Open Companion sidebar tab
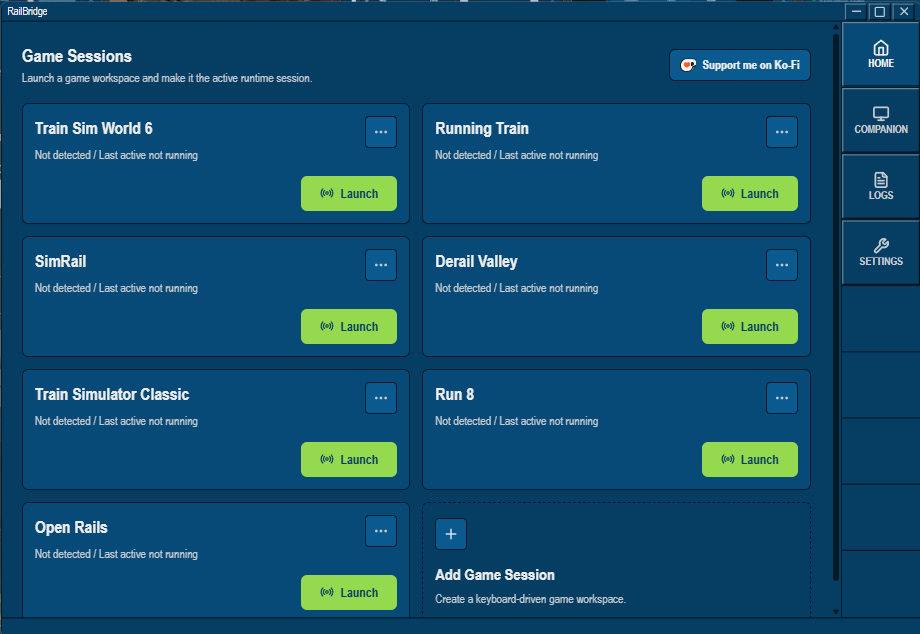Screen dimensions: 920x634 (881, 121)
